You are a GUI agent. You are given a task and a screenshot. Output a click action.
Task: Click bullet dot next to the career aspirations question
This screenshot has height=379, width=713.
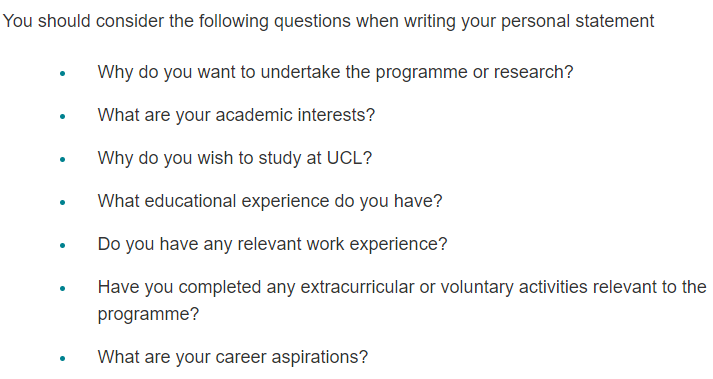click(x=63, y=359)
